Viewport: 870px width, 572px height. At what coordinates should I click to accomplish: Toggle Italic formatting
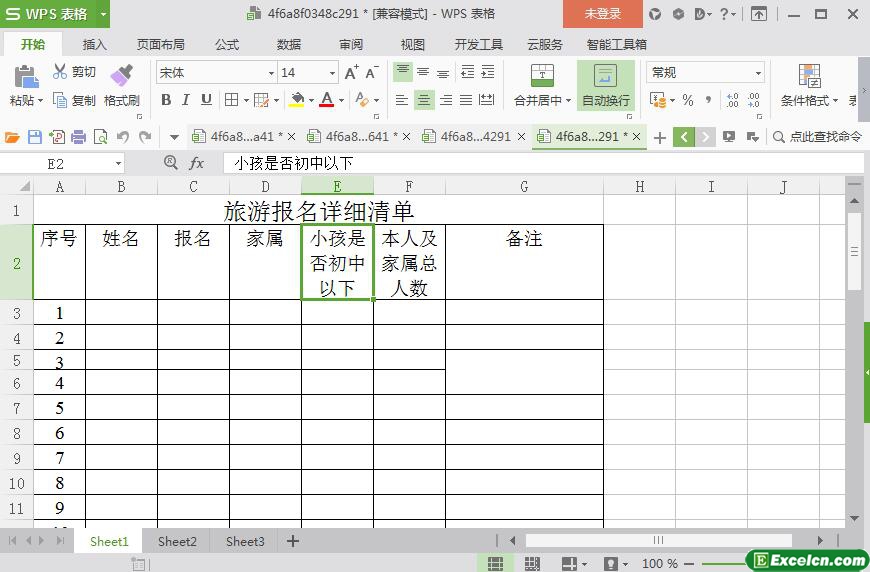[186, 100]
